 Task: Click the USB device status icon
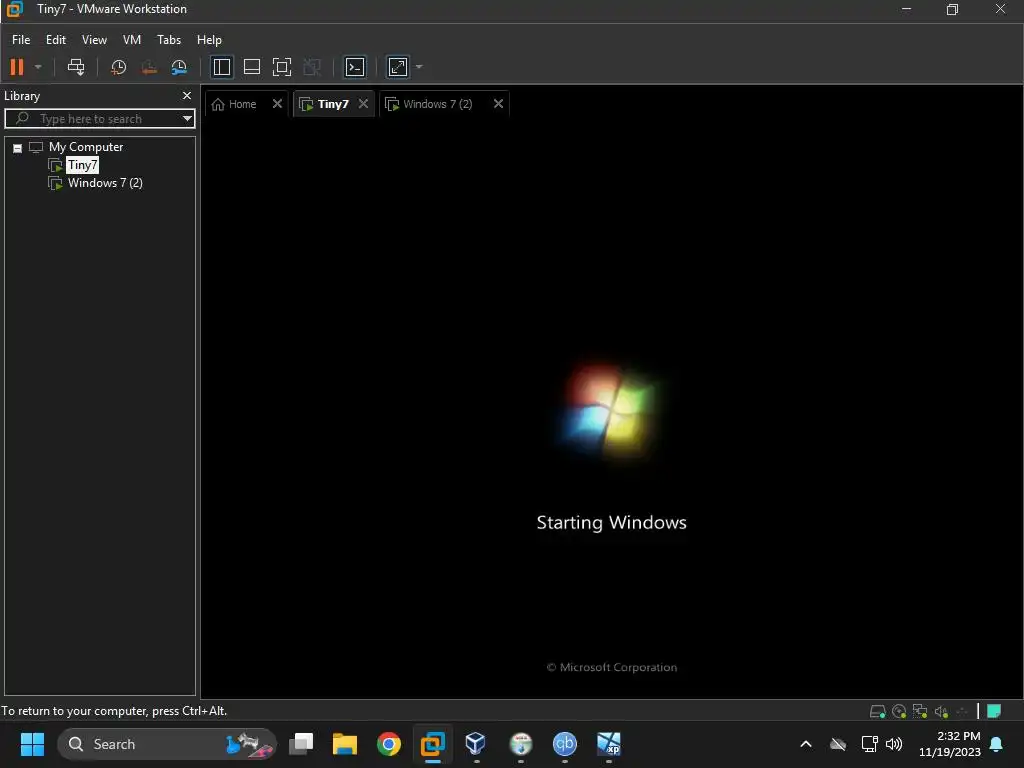(x=961, y=711)
